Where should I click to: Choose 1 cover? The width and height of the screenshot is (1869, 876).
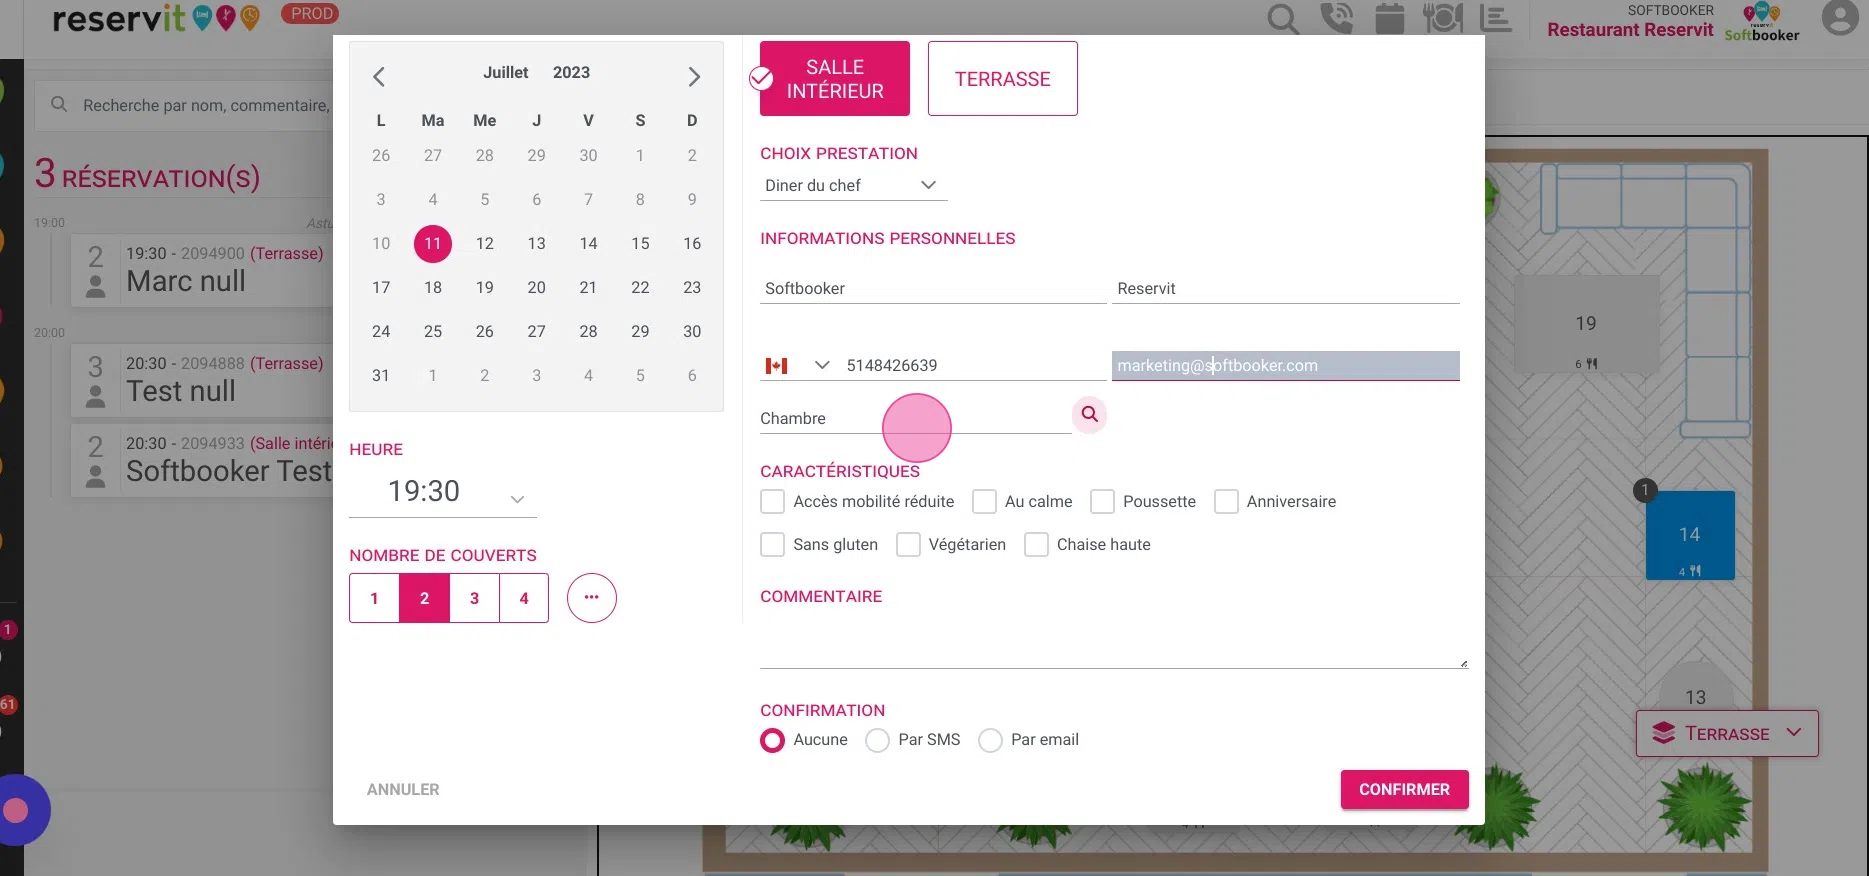click(x=374, y=598)
